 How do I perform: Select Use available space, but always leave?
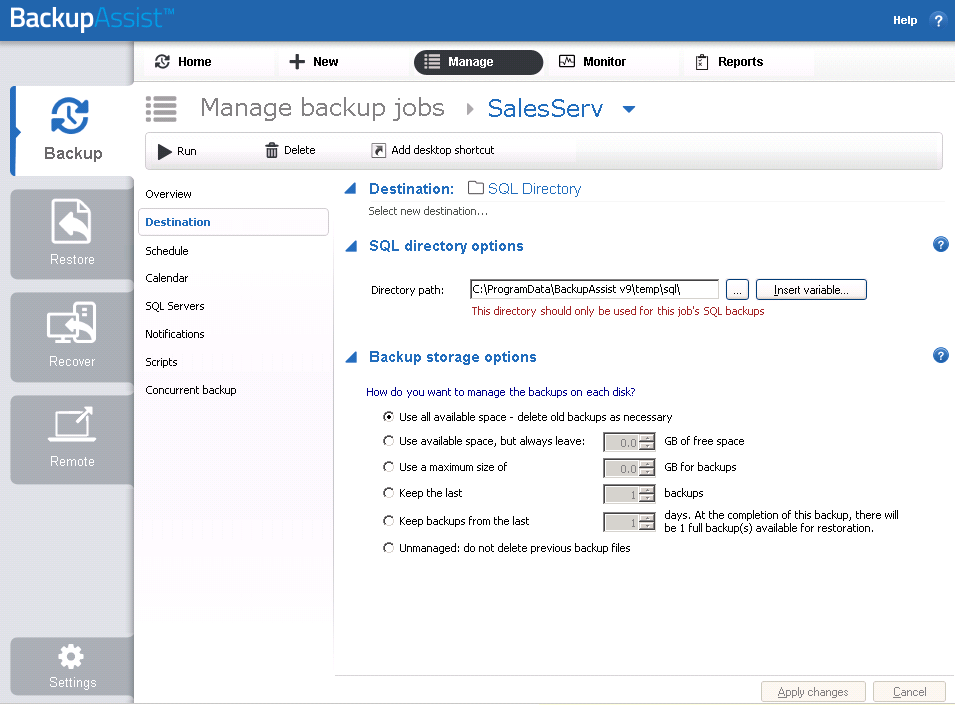[388, 441]
